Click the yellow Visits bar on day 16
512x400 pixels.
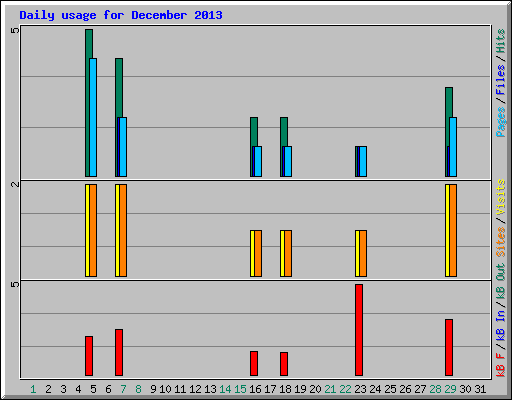coord(252,253)
